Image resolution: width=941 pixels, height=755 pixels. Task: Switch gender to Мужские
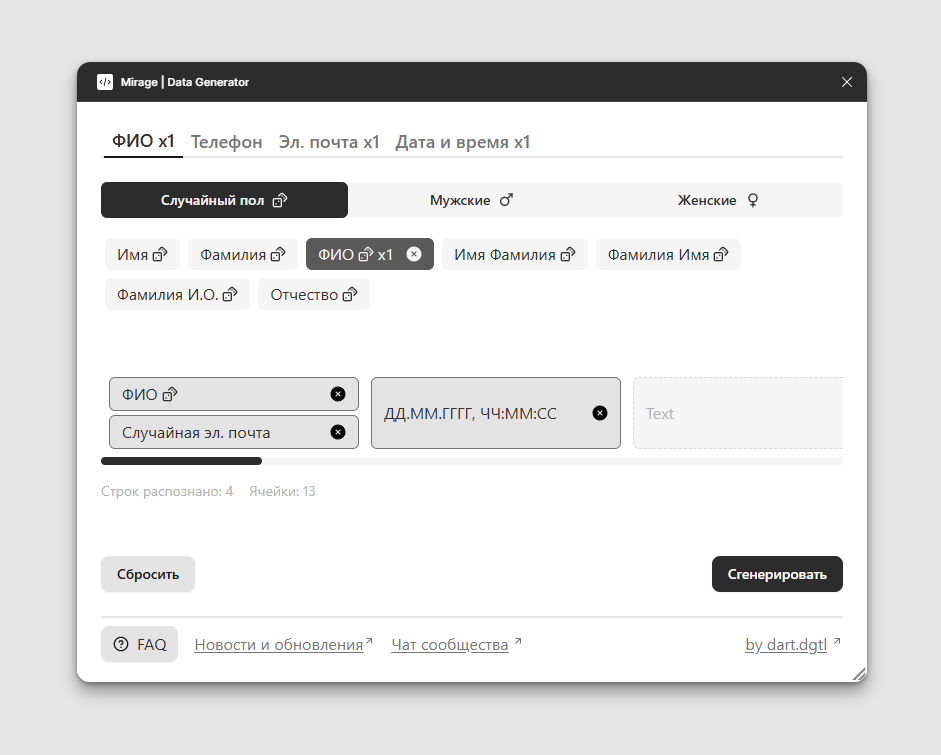click(x=471, y=200)
